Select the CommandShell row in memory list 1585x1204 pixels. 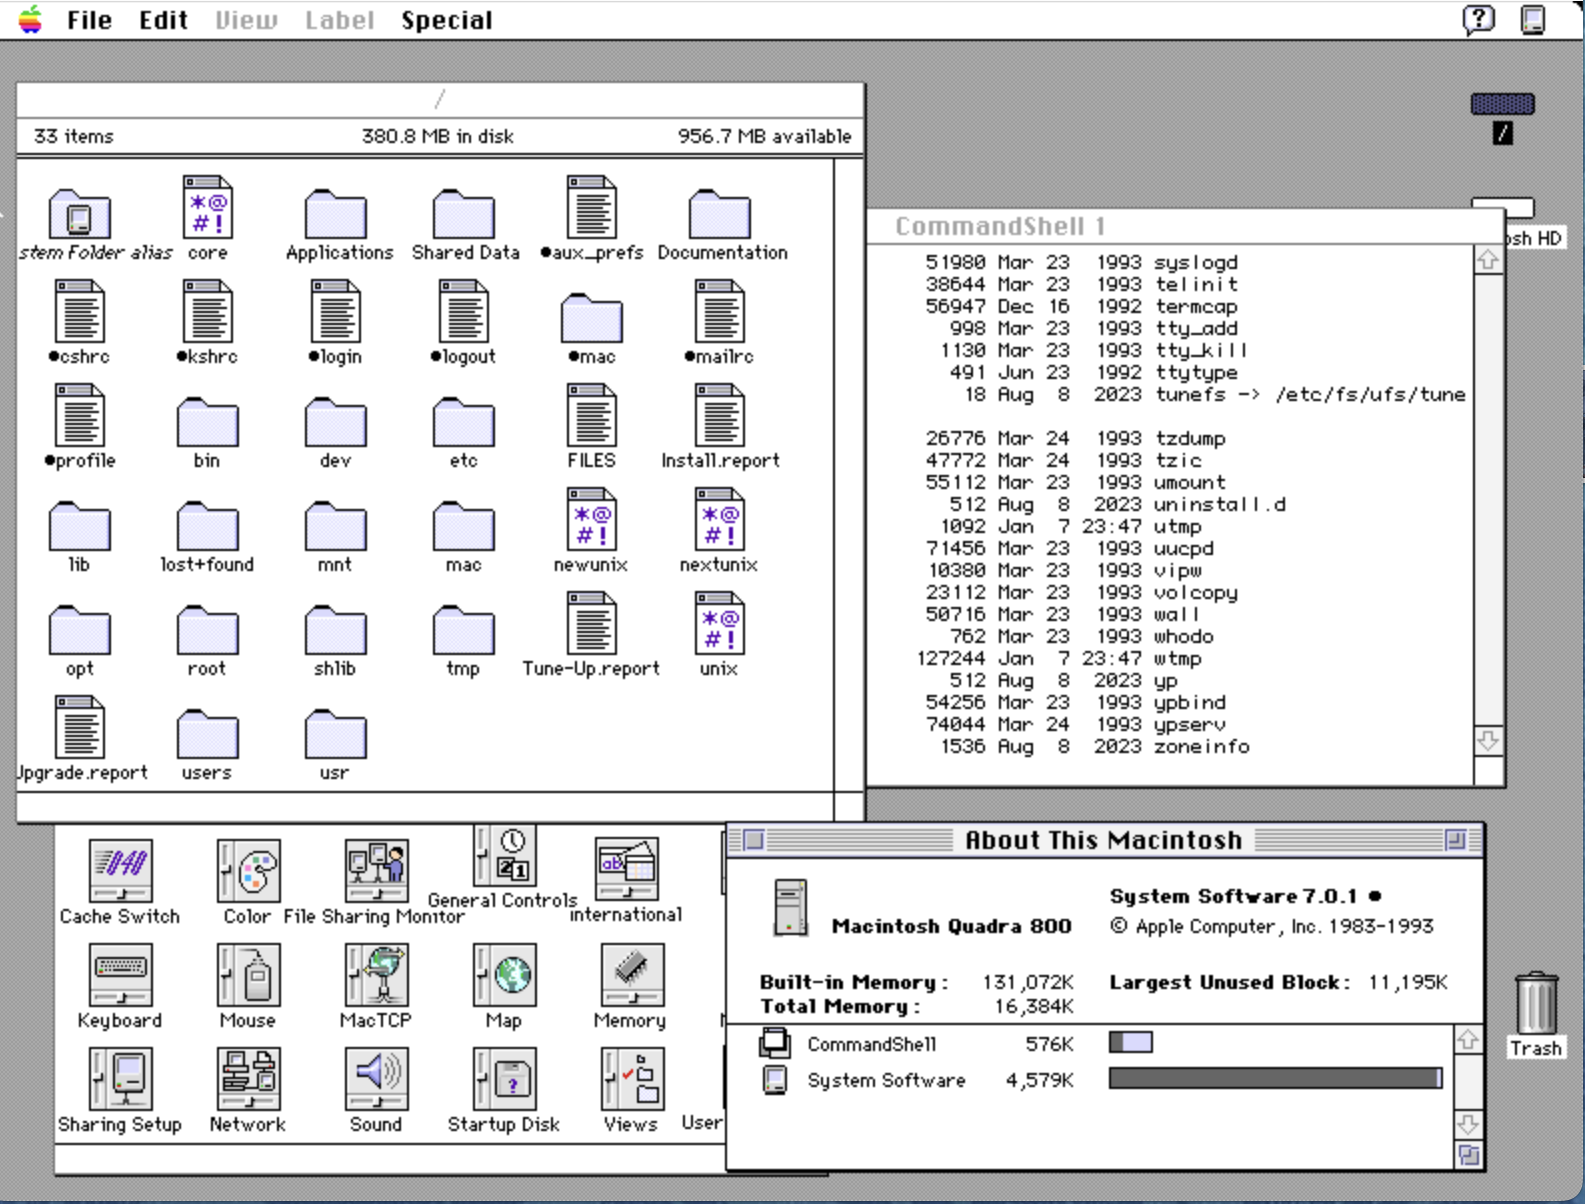pyautogui.click(x=1090, y=1044)
